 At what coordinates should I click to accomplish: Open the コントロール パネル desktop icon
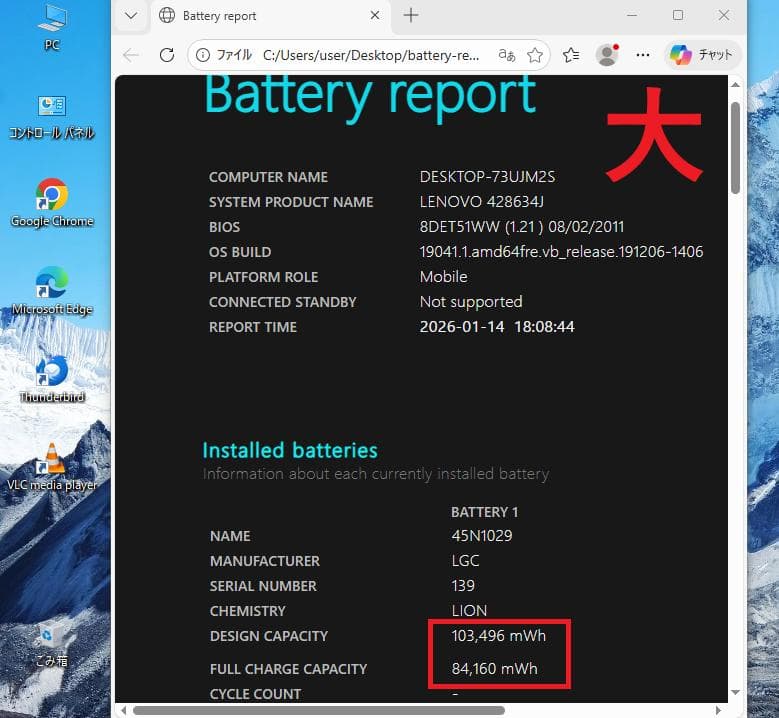[x=52, y=117]
